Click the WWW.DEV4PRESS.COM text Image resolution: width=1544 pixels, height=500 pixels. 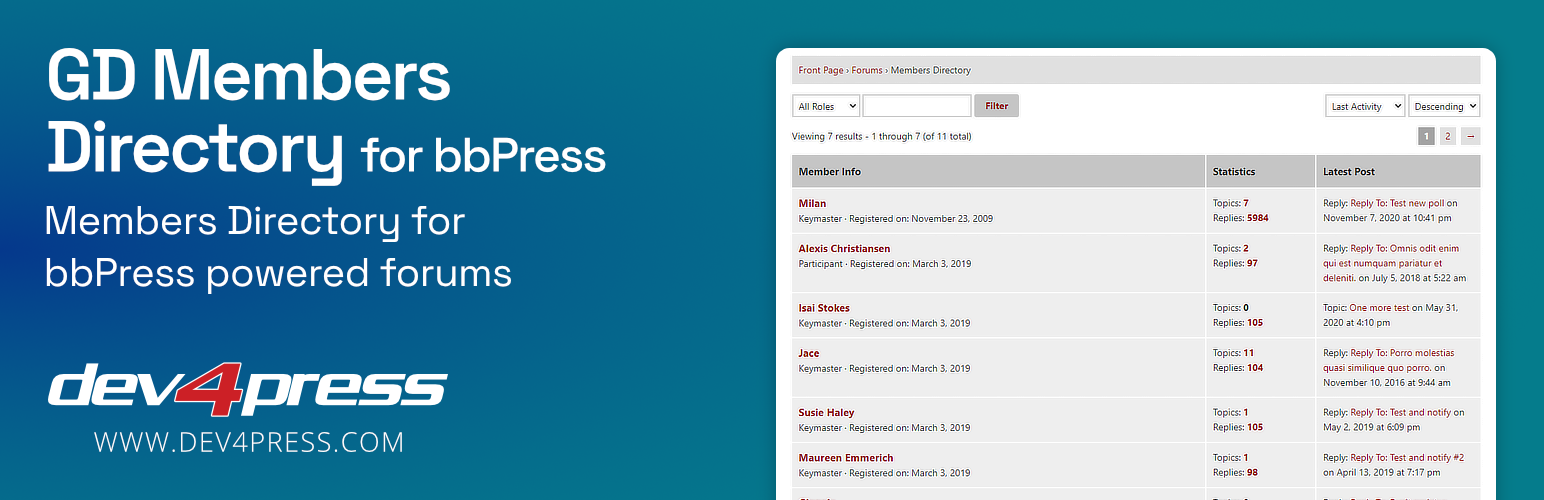[249, 442]
